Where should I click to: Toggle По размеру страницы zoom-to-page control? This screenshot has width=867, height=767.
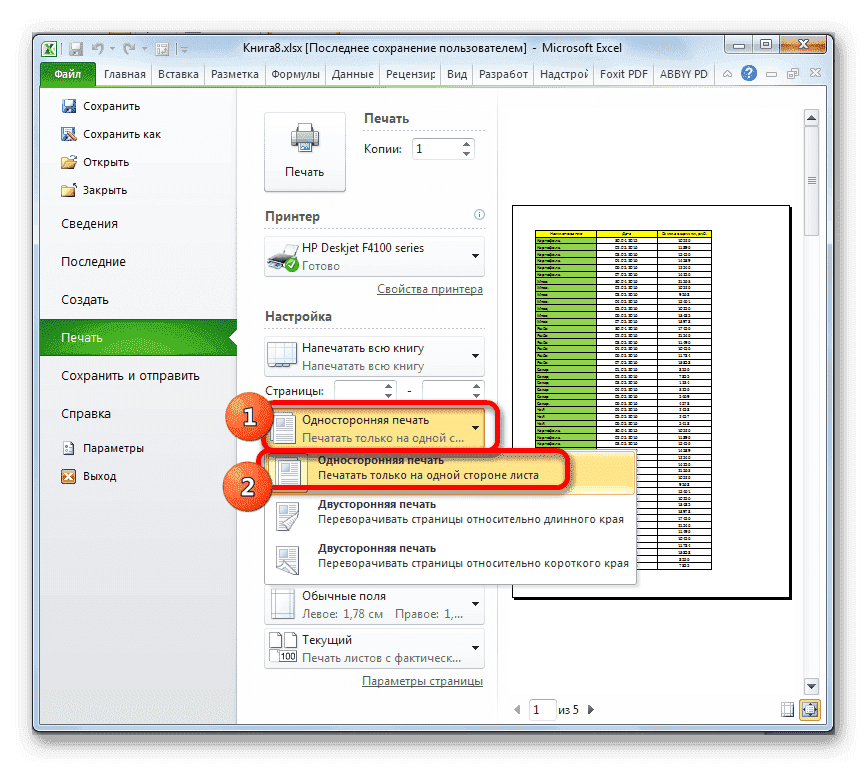(809, 709)
